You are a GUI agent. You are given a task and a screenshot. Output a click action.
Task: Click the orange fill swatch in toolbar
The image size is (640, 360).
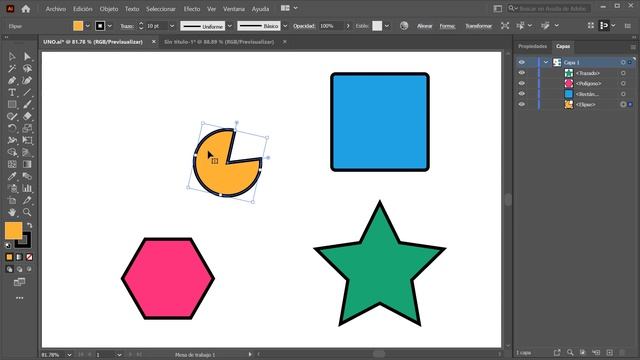(13, 231)
